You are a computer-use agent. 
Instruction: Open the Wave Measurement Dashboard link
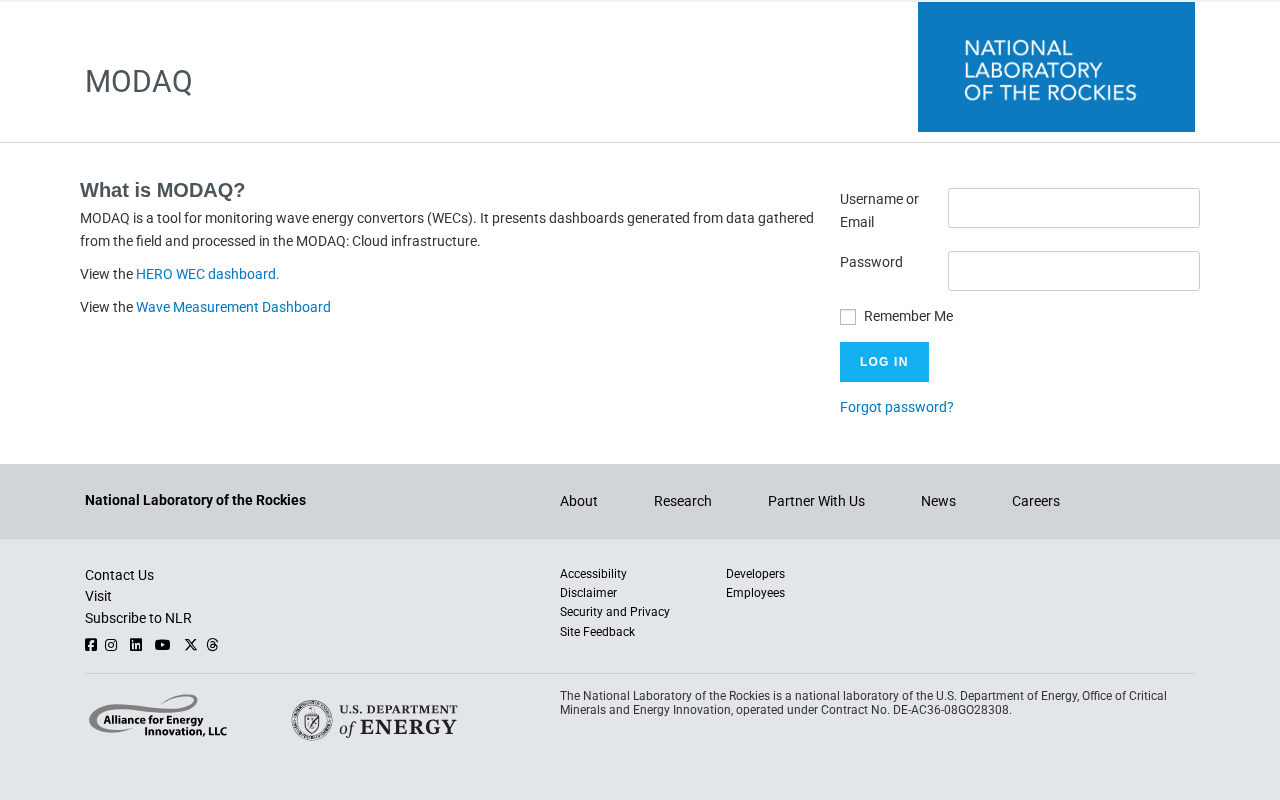[x=233, y=307]
